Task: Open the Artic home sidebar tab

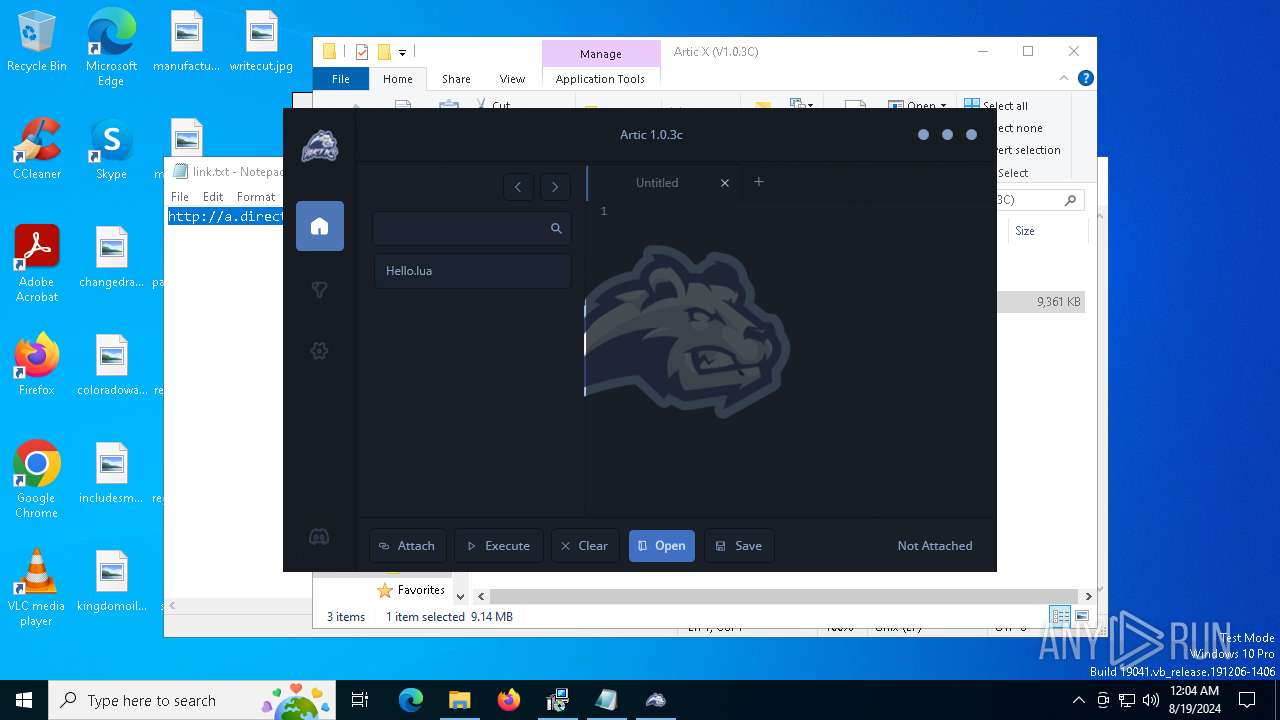Action: click(320, 226)
